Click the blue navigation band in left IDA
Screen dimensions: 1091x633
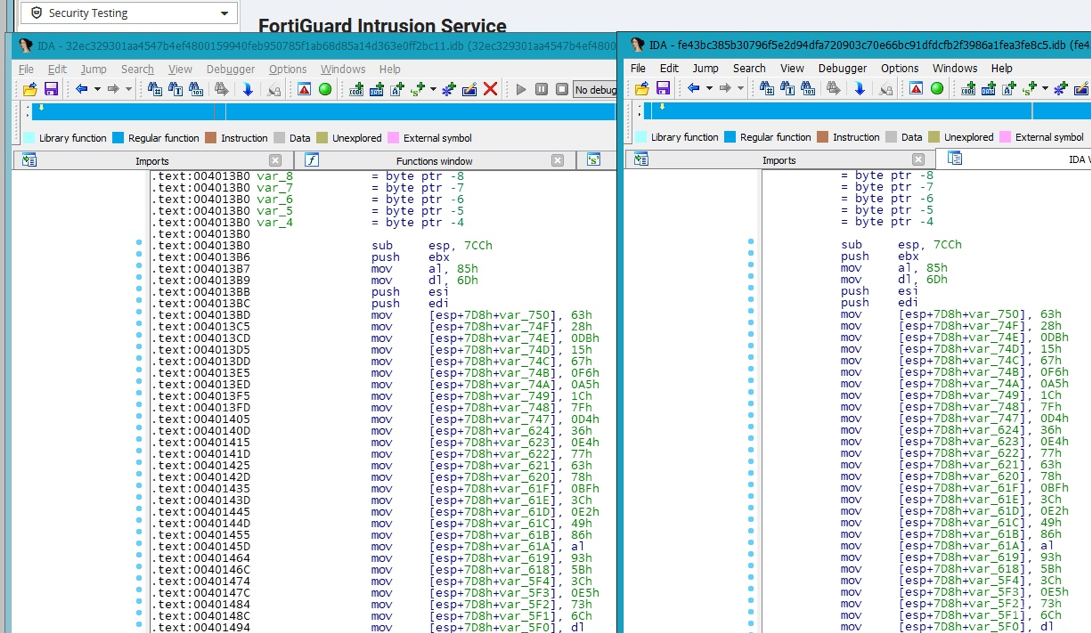click(x=324, y=112)
